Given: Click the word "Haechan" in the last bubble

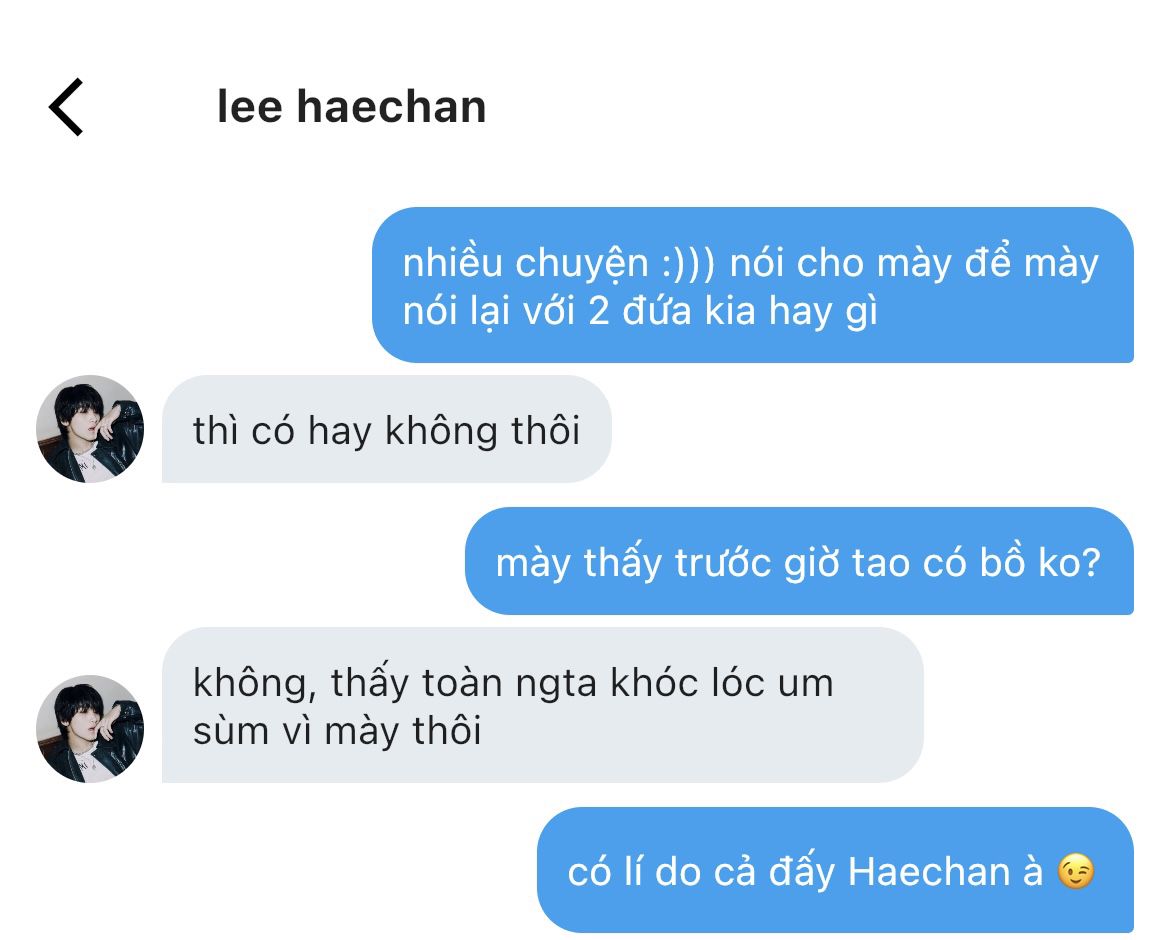Looking at the screenshot, I should point(929,871).
